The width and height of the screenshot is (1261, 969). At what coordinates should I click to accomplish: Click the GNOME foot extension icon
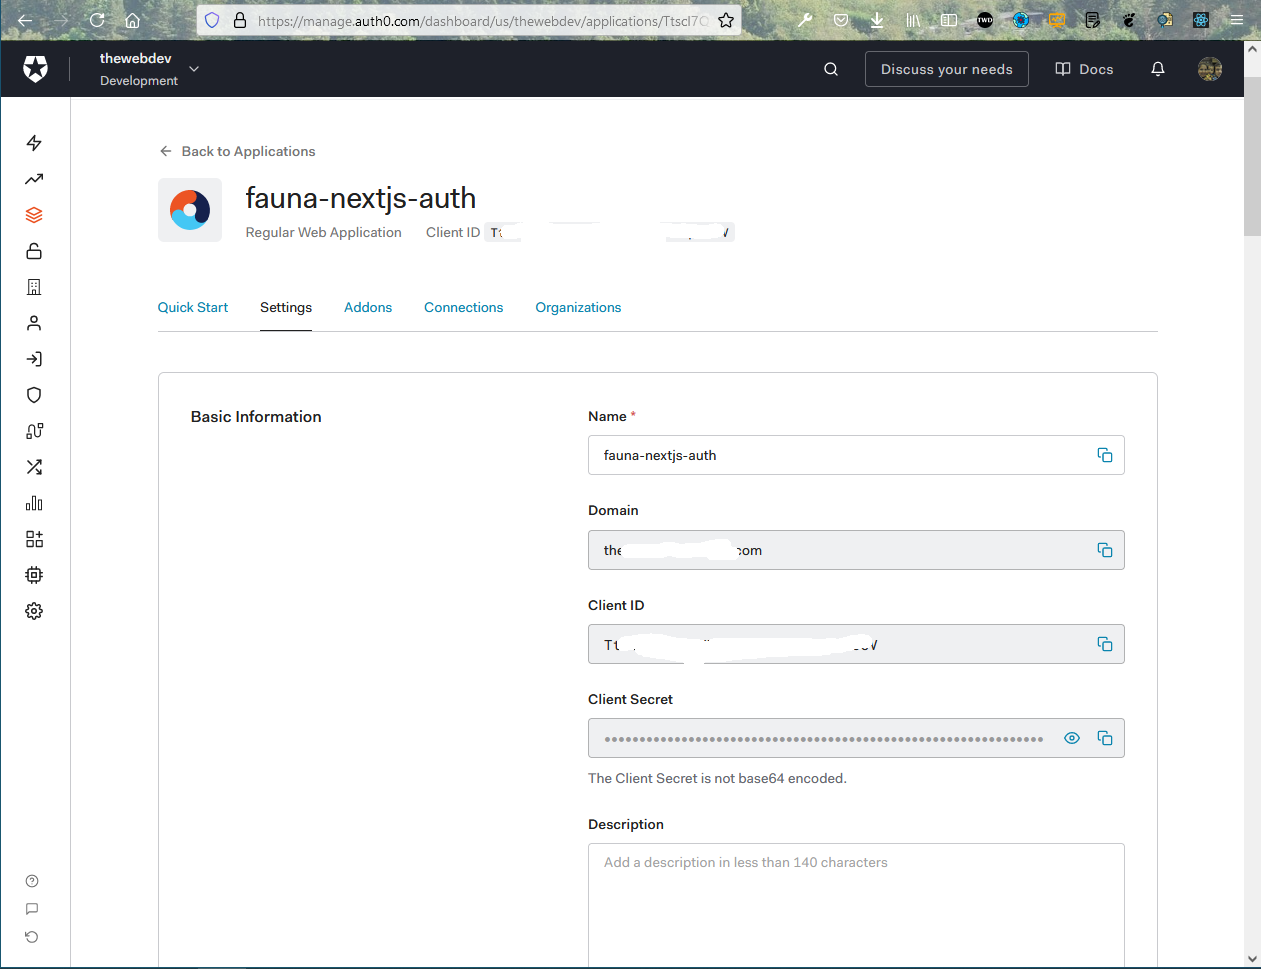coord(1129,20)
